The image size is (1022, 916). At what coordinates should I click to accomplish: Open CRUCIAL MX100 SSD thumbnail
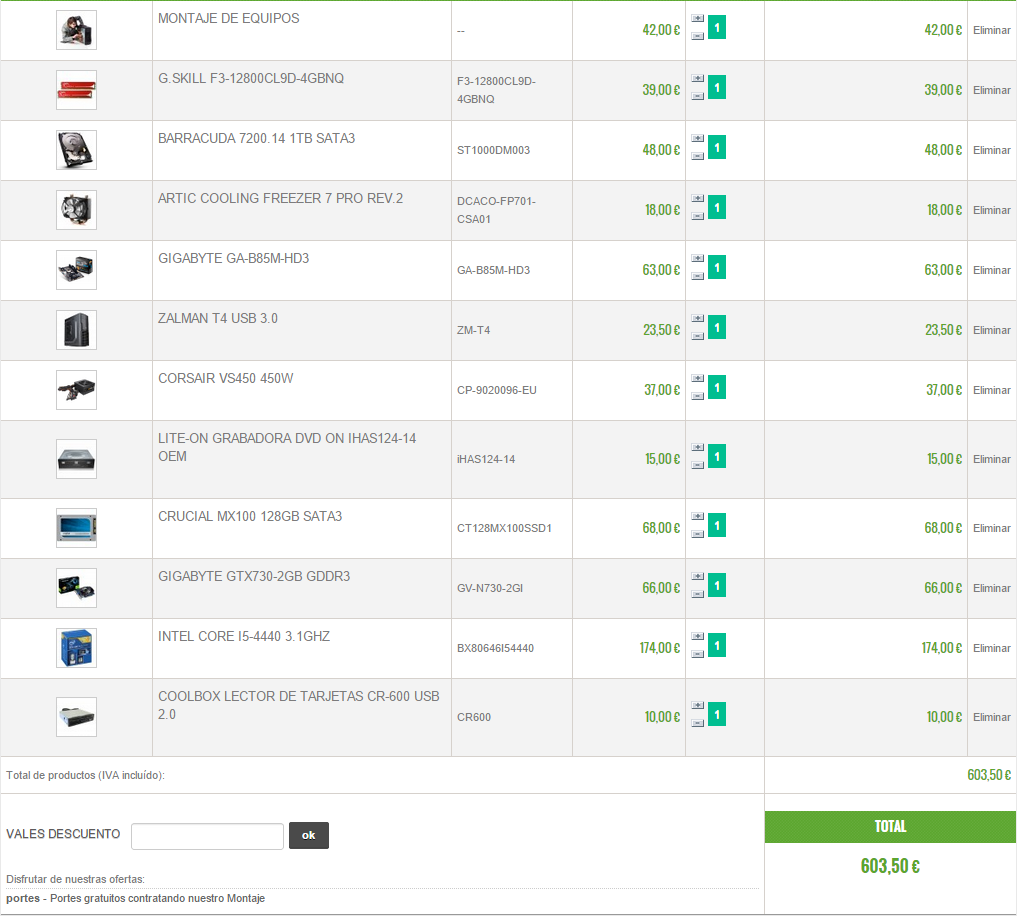click(76, 528)
